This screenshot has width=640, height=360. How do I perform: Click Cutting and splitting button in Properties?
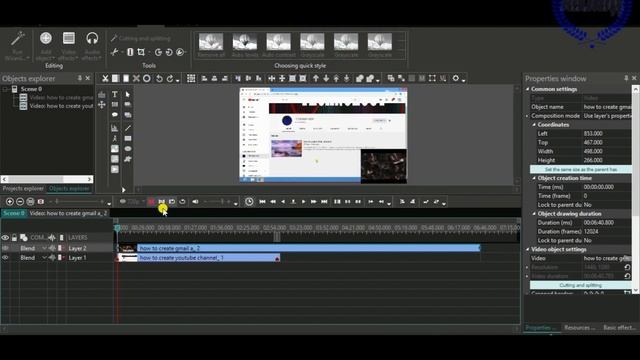click(x=580, y=285)
